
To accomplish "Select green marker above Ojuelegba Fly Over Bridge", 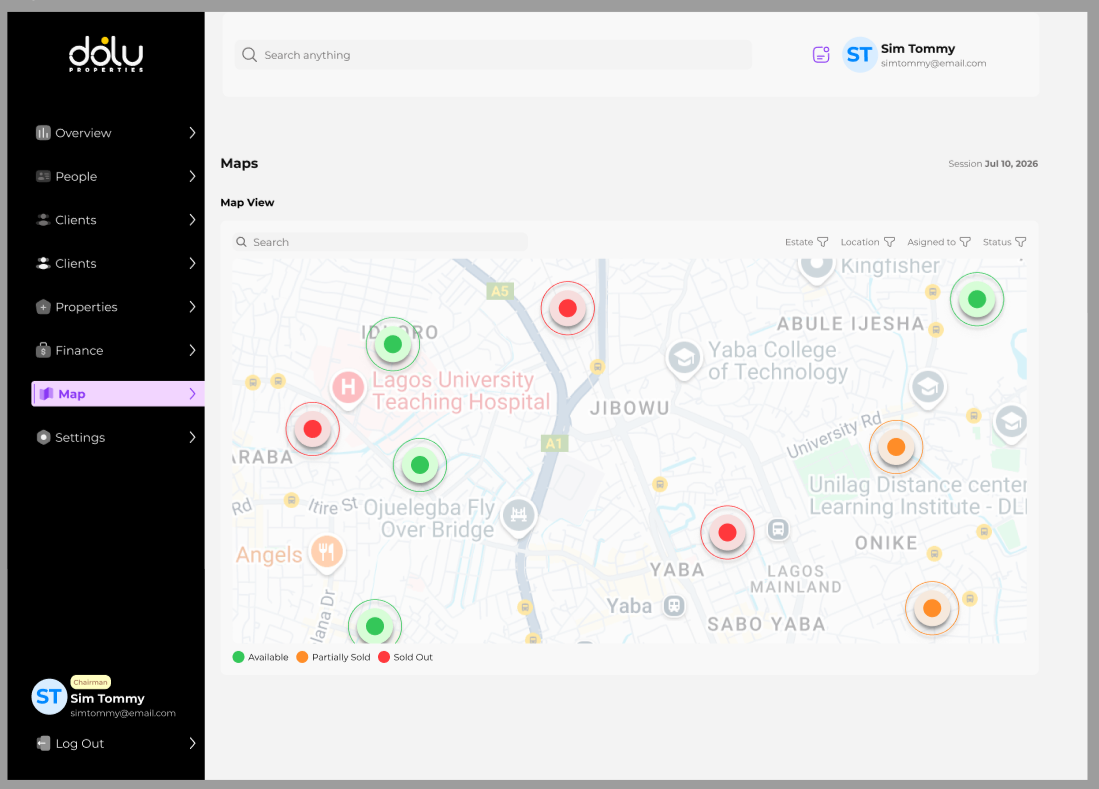I will [x=420, y=465].
